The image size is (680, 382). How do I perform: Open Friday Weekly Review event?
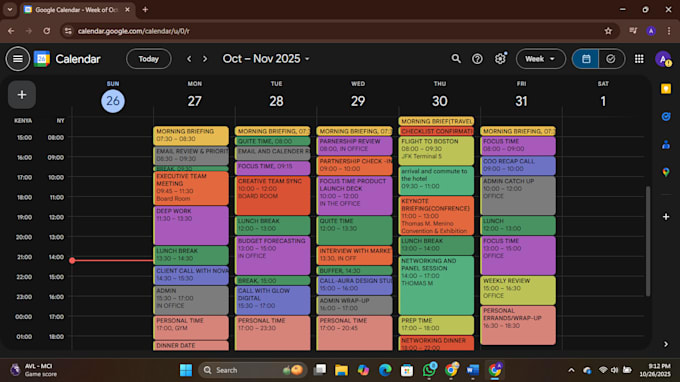click(x=518, y=290)
